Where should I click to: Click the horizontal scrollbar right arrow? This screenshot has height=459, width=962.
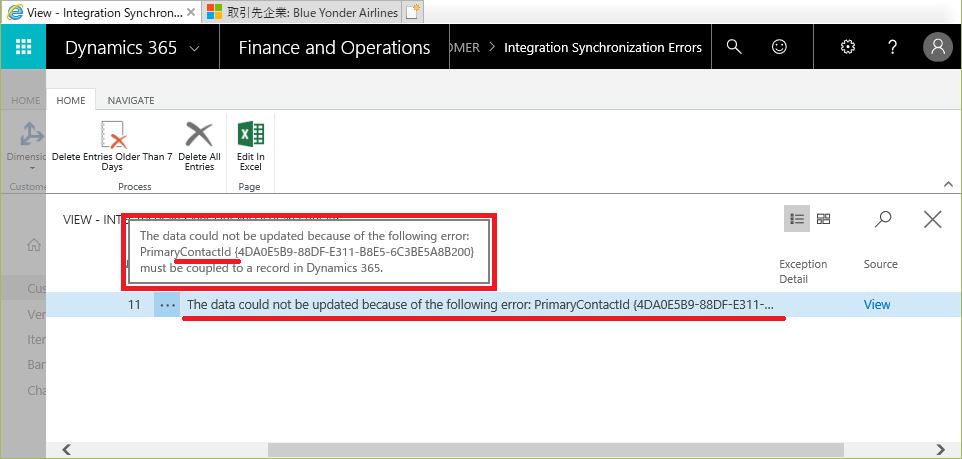pyautogui.click(x=940, y=450)
